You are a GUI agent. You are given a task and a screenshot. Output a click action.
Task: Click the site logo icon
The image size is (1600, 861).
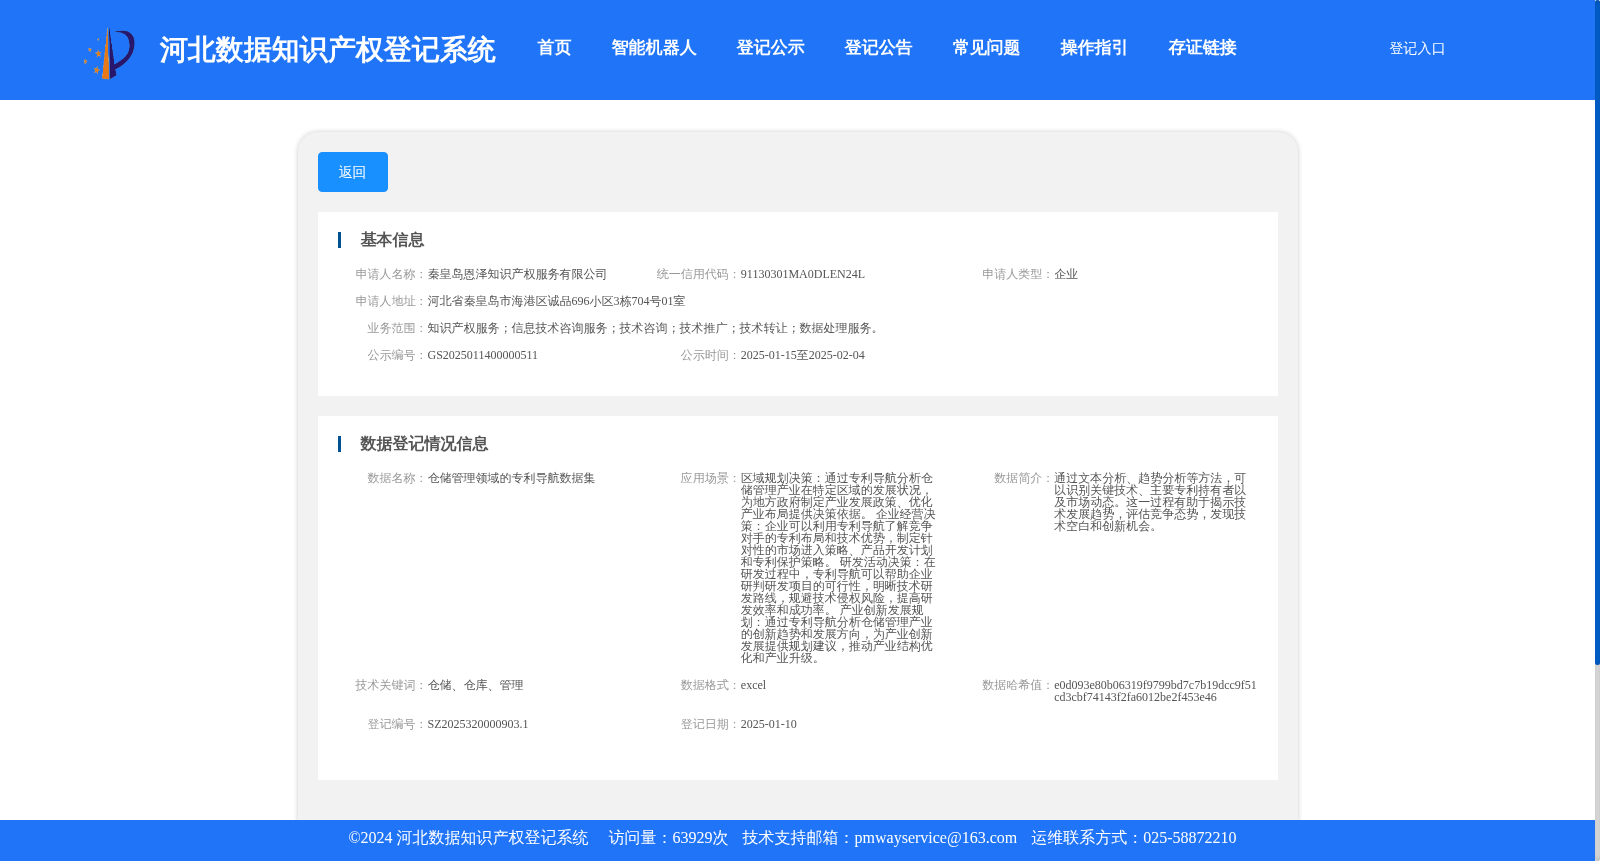pyautogui.click(x=109, y=53)
